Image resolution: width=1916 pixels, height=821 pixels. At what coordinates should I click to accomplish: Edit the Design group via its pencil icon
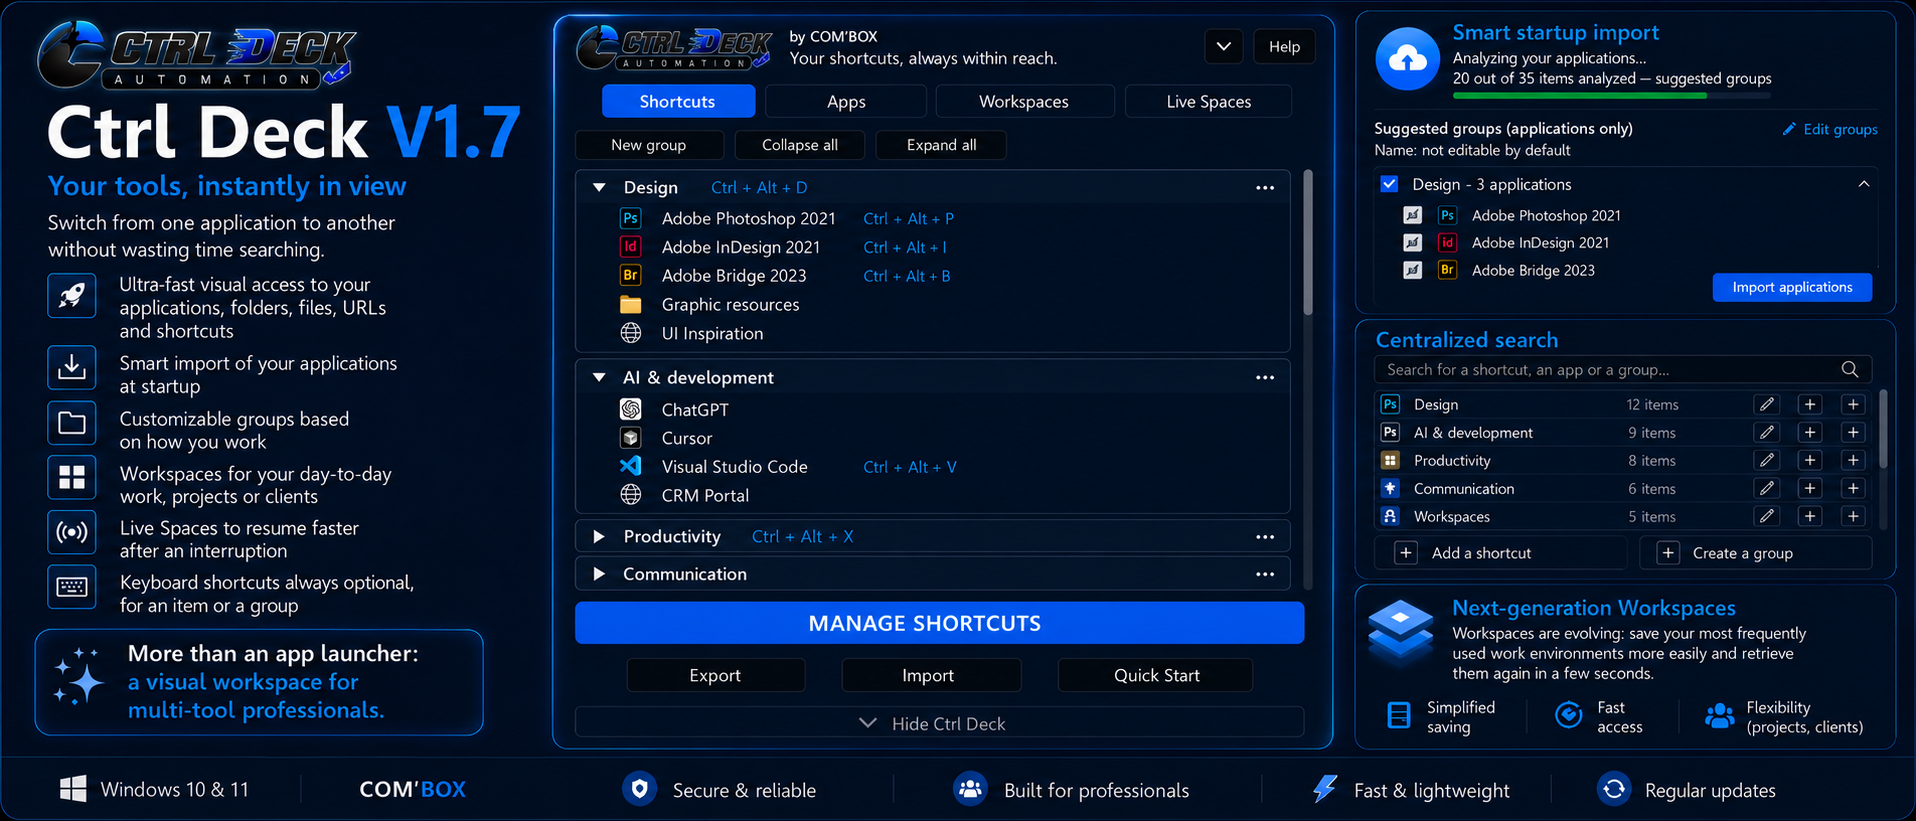1767,404
